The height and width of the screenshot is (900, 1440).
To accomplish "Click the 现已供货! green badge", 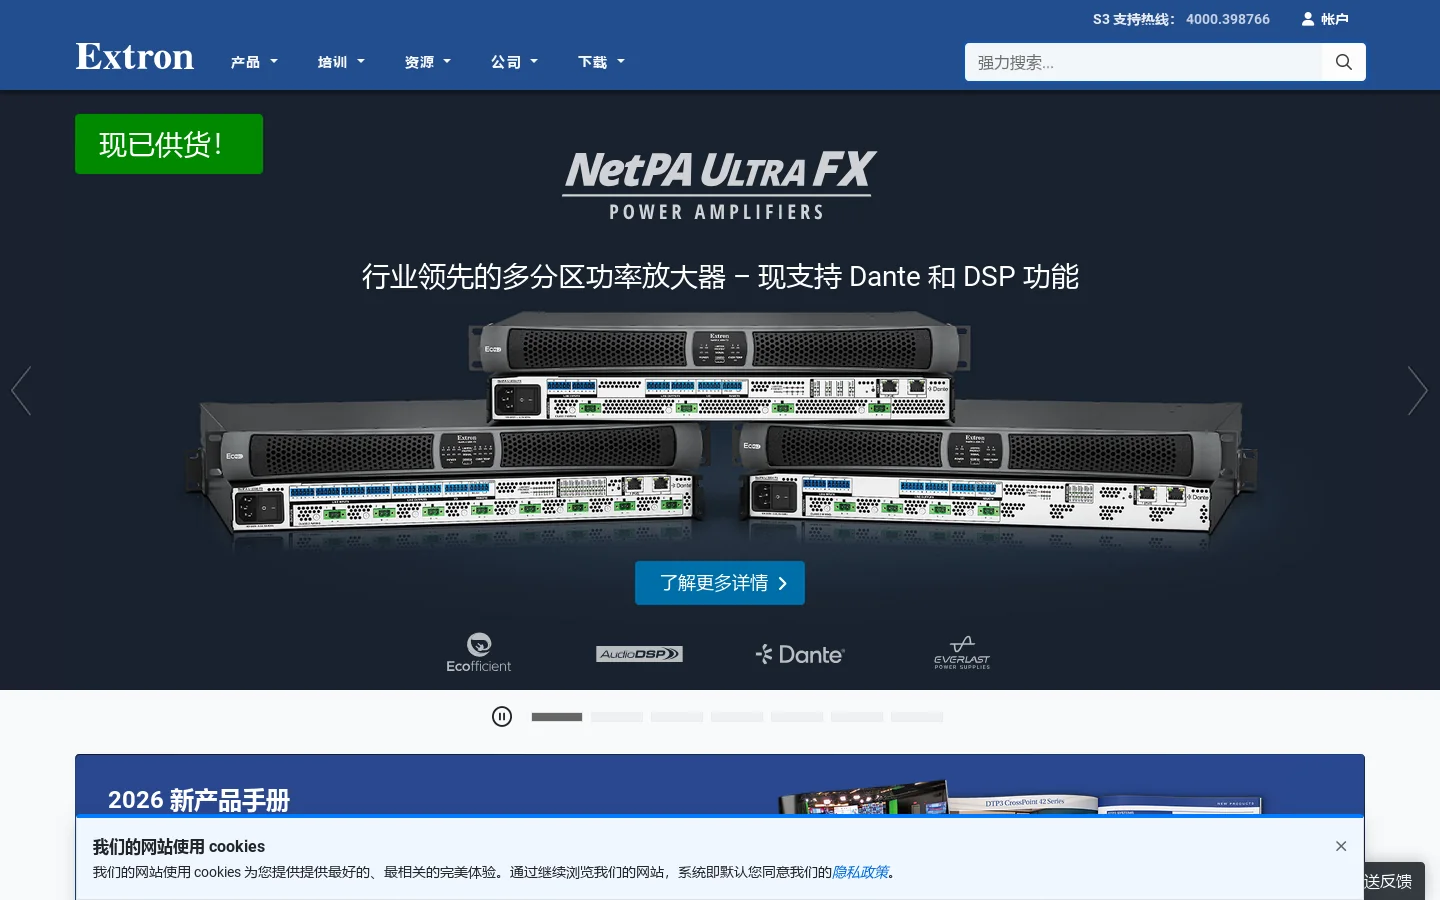I will pos(169,144).
